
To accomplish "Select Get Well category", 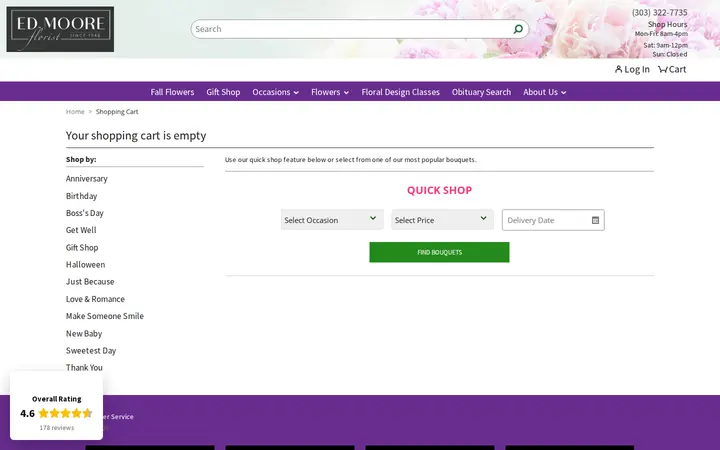I will 81,230.
